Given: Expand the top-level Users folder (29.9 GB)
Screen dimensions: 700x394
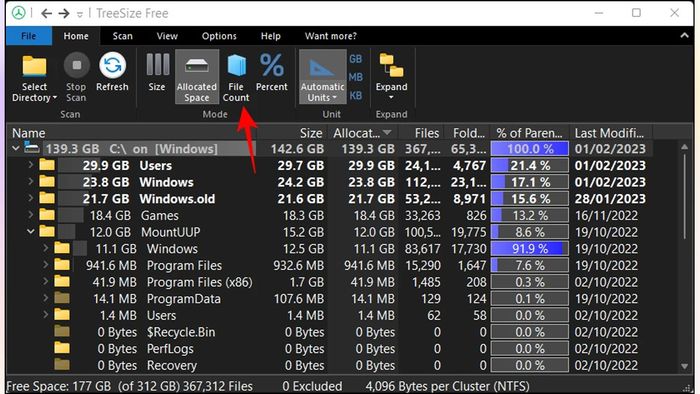Looking at the screenshot, I should click(30, 165).
